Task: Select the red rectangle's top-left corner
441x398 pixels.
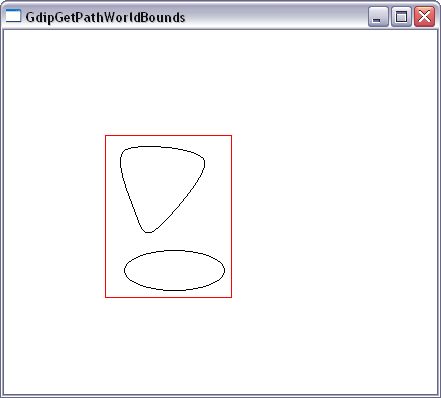Action: click(x=105, y=135)
